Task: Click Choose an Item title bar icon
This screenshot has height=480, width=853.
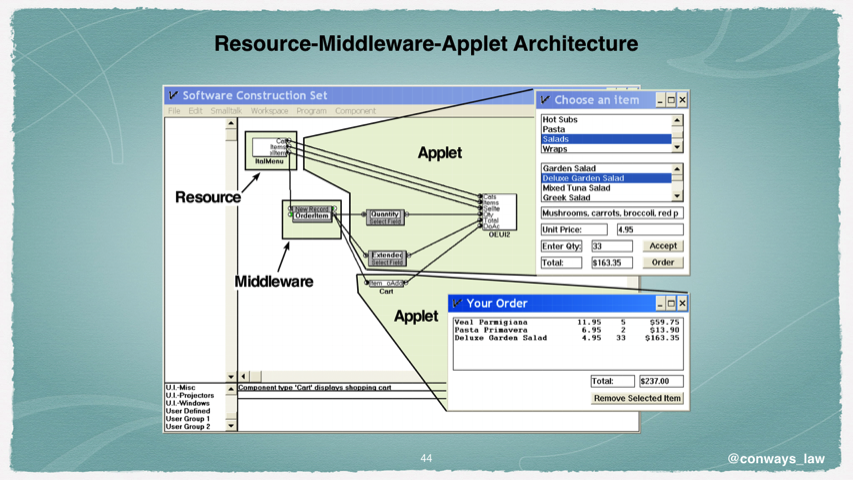Action: pos(545,100)
